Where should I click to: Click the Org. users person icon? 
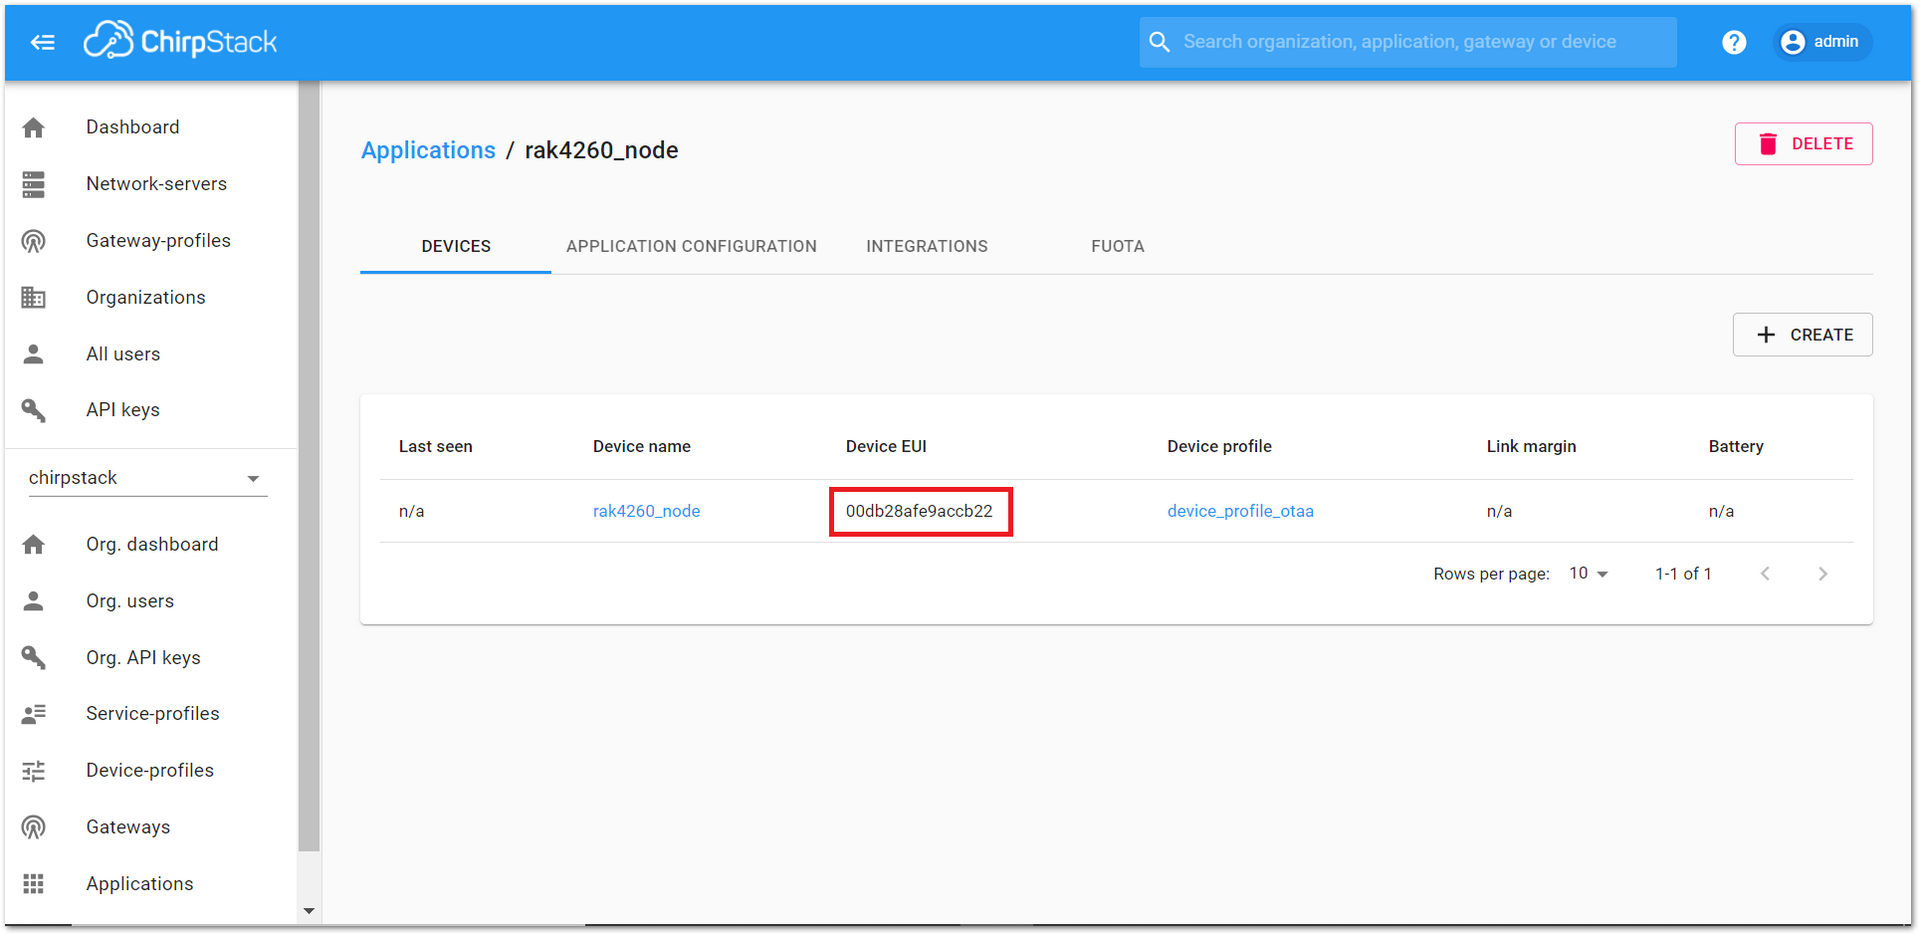pyautogui.click(x=34, y=601)
